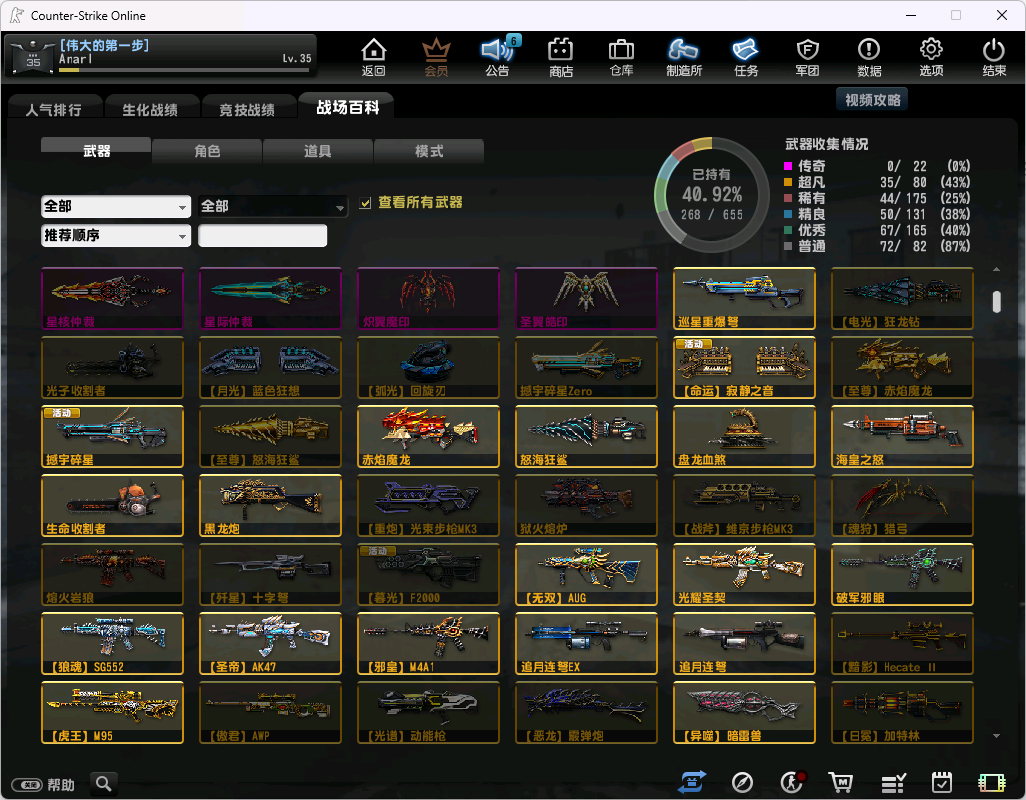This screenshot has width=1026, height=800.
Task: Select the 怒海狂鲨 weapon card
Action: pos(586,436)
